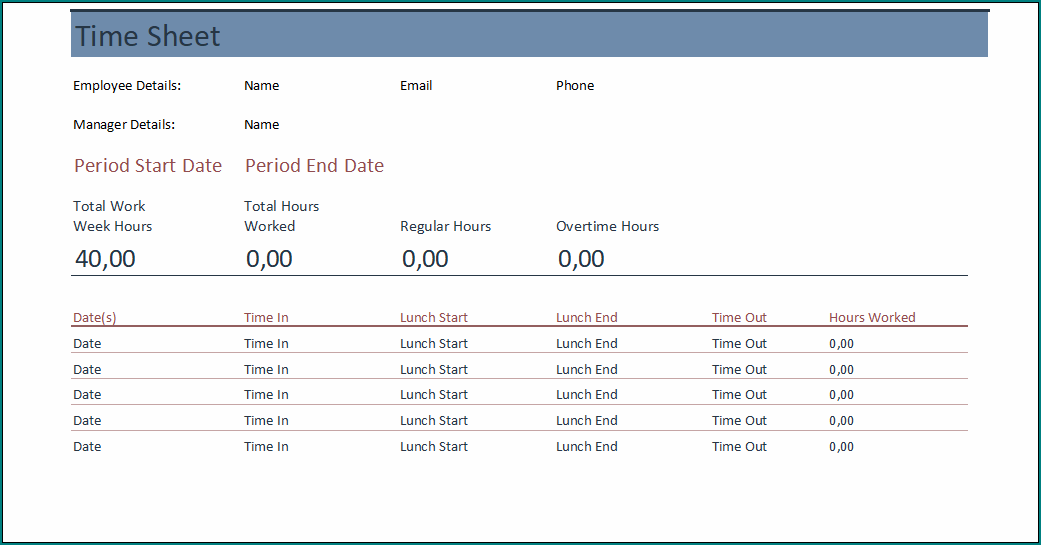This screenshot has height=545, width=1041.
Task: Select the Period Start Date cell
Action: click(x=148, y=165)
